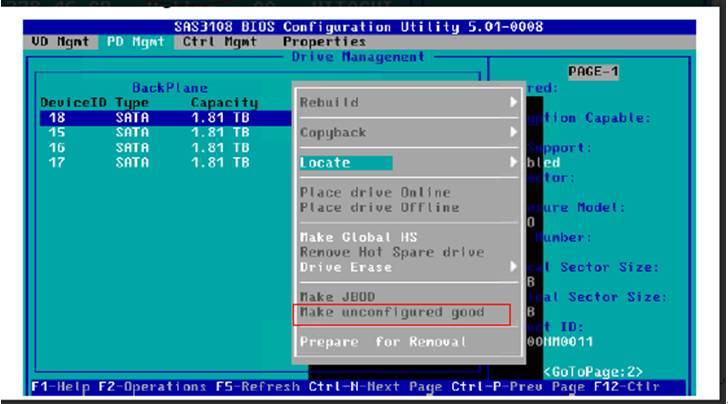Open the Ctrl Mgmt tab

219,42
